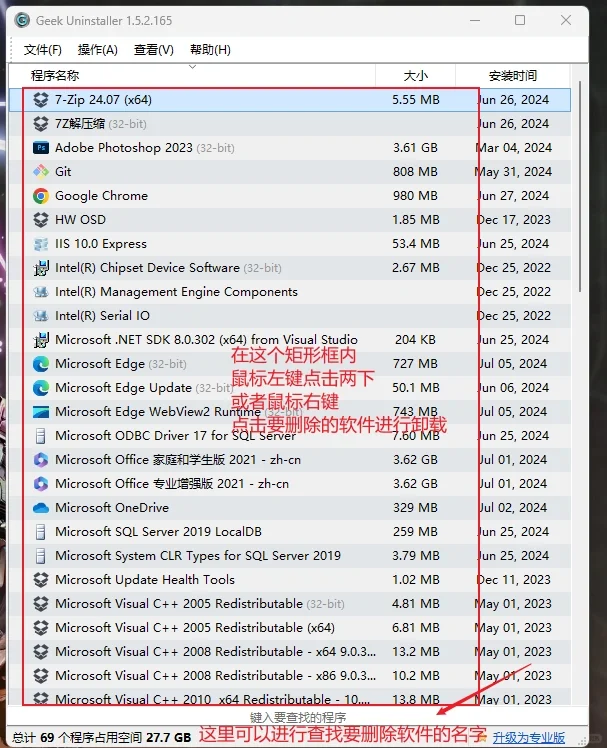Click the Microsoft Edge Update icon
This screenshot has height=748, width=607.
click(41, 388)
